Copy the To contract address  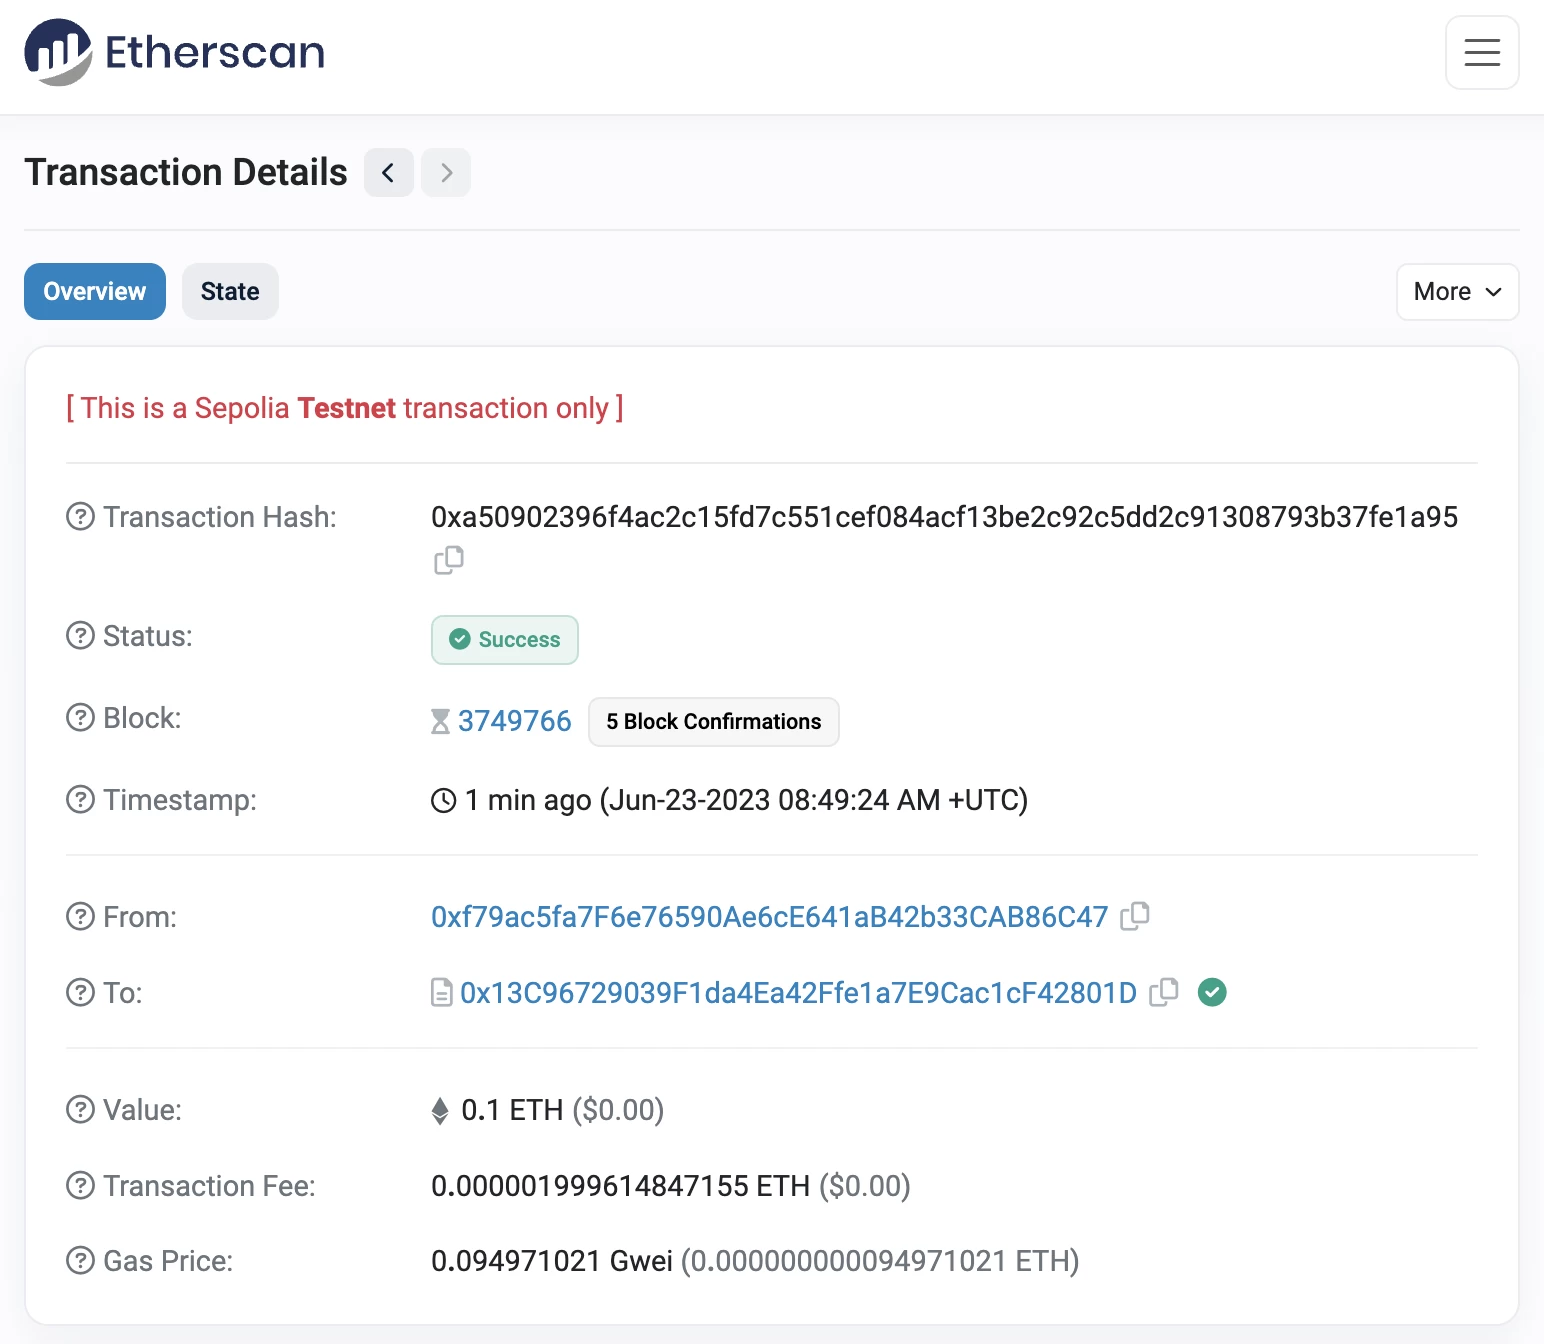1164,992
